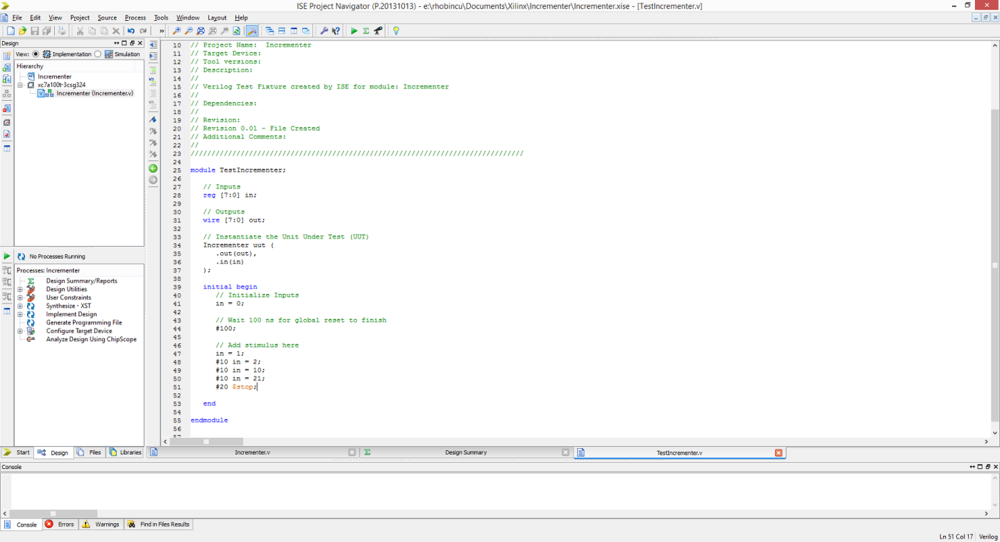Expand the Implement Design process node

20,314
